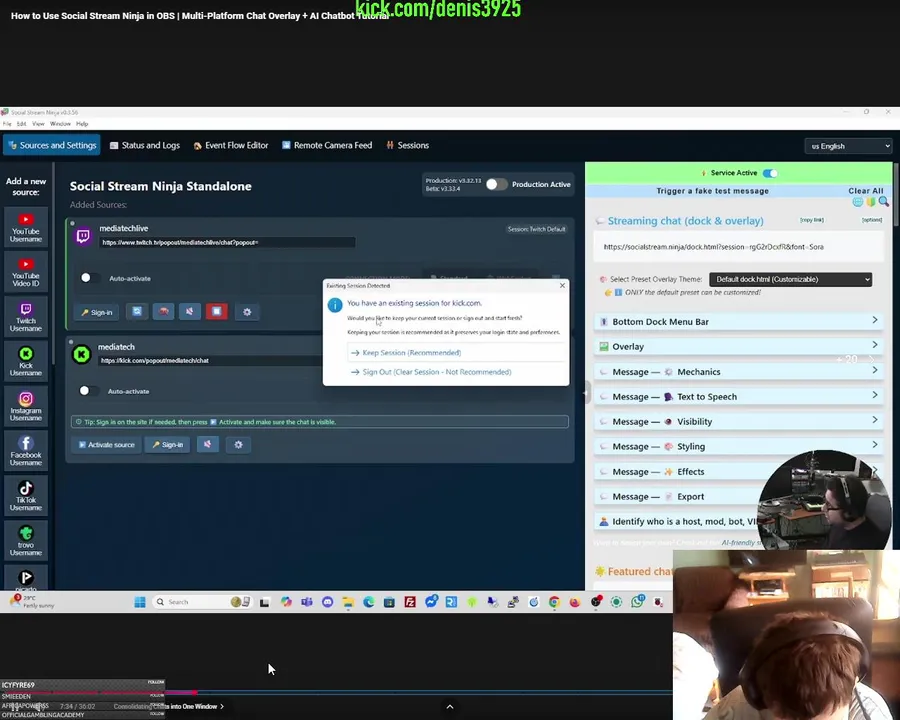Expand Message — Mechanics section
Image resolution: width=900 pixels, height=720 pixels.
click(x=739, y=371)
